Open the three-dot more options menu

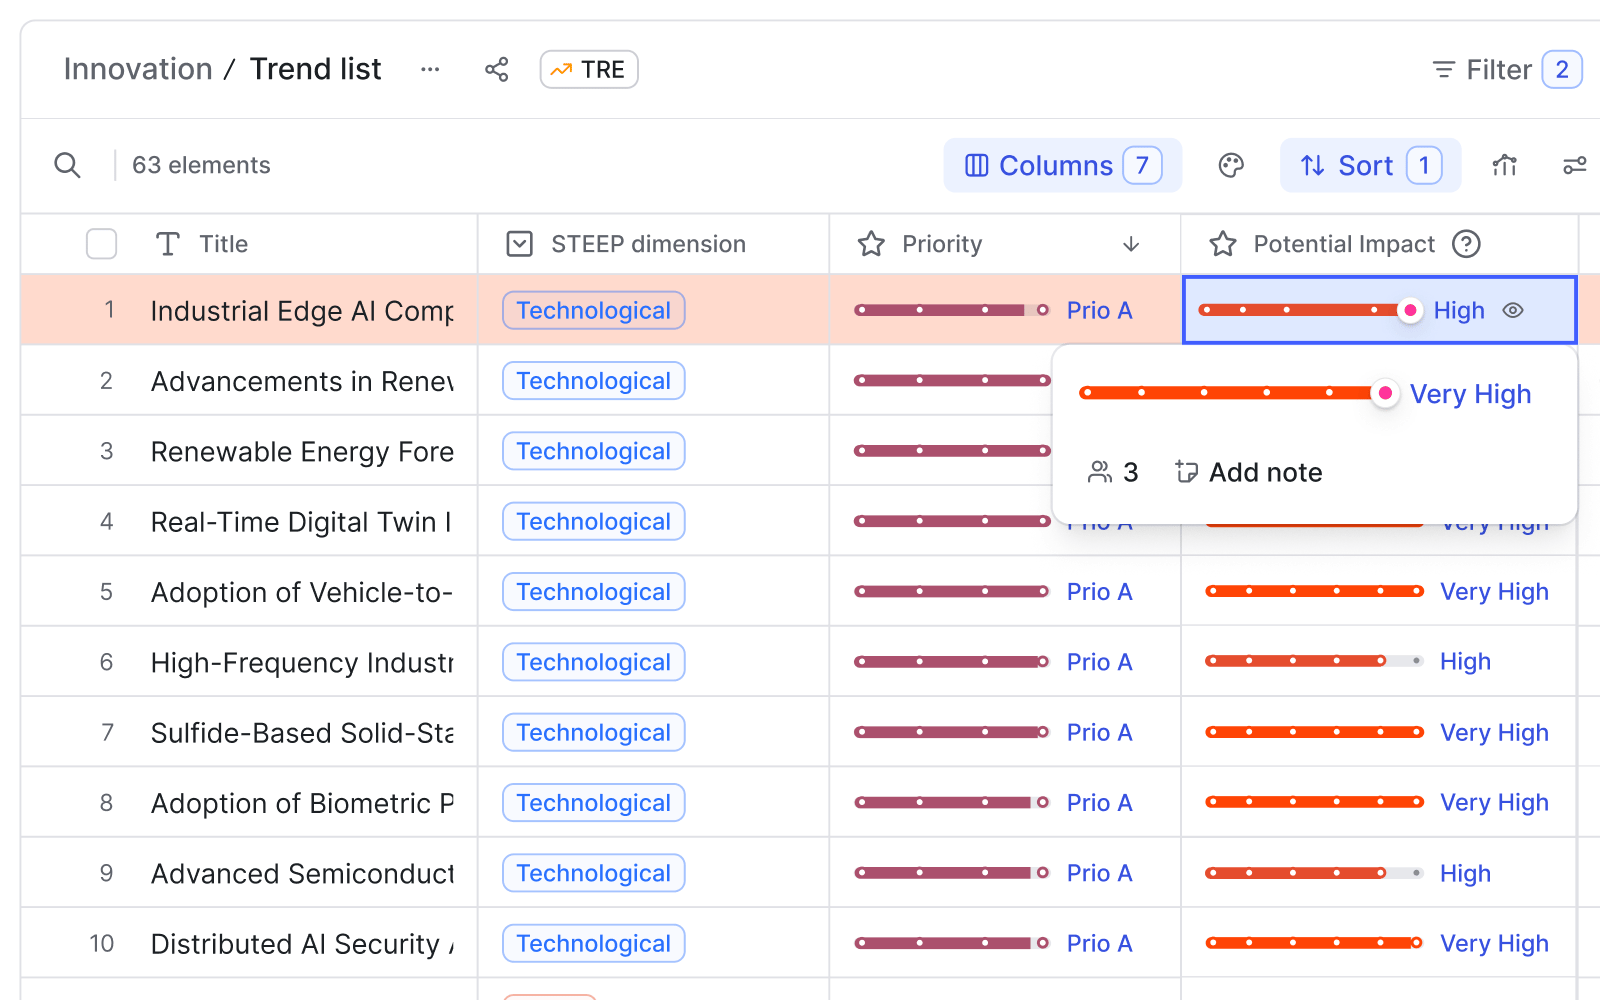(x=430, y=69)
